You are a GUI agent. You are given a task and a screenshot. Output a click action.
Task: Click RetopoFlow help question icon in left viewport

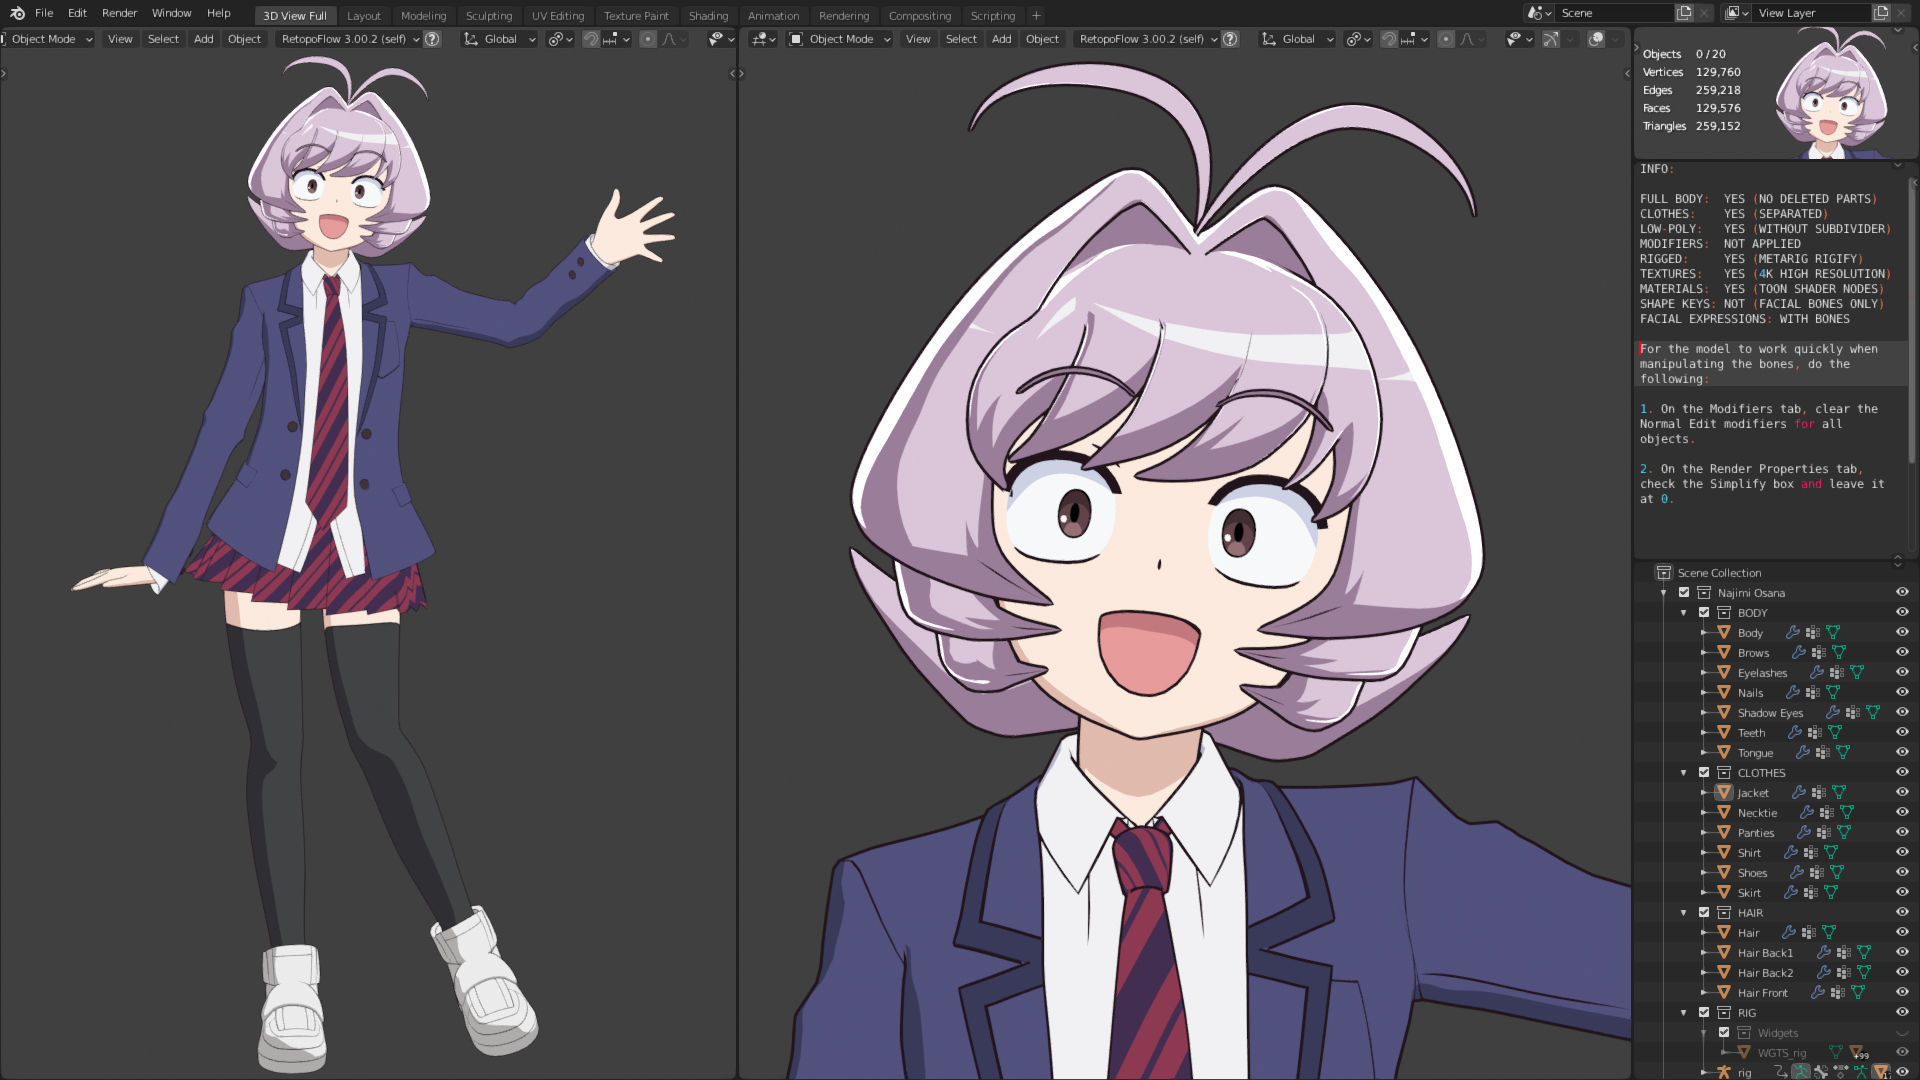pos(432,39)
